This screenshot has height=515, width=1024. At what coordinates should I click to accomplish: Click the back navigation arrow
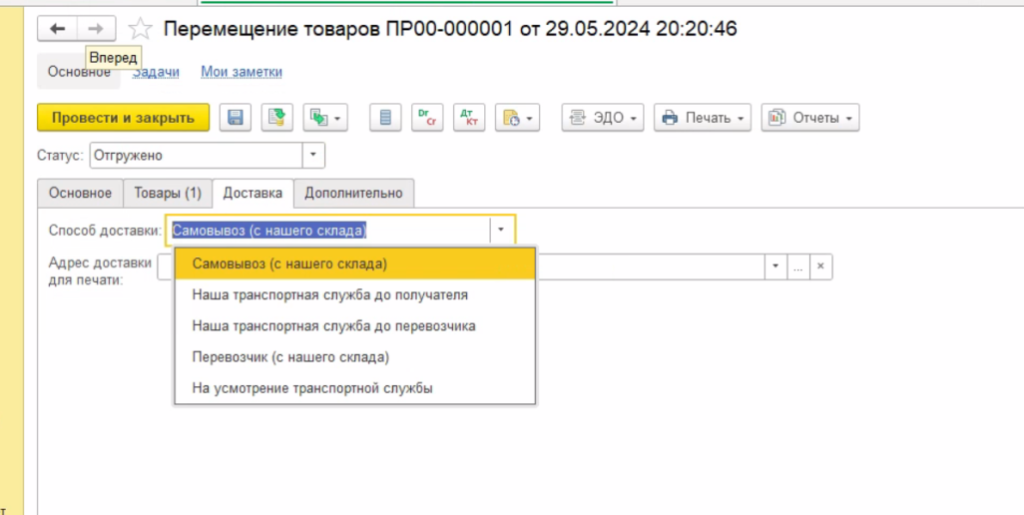57,29
